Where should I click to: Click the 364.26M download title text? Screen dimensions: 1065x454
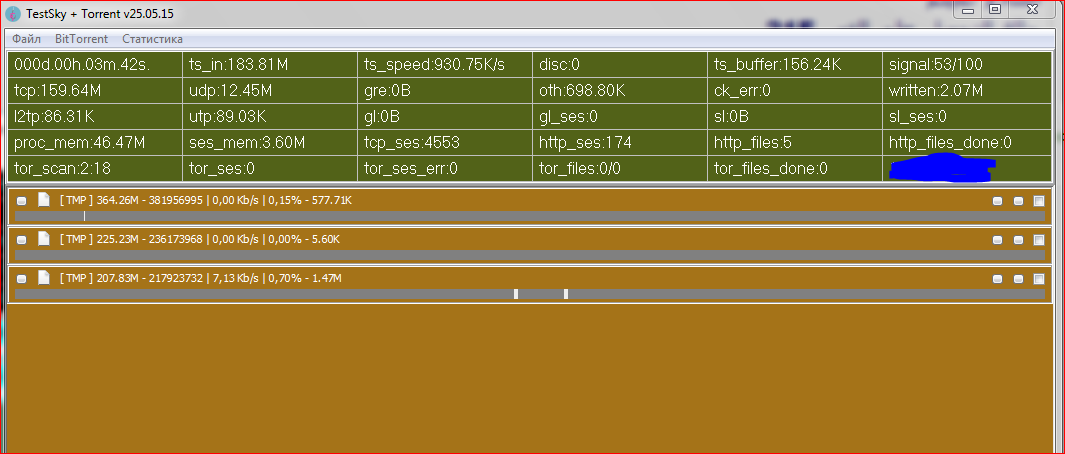pyautogui.click(x=205, y=201)
